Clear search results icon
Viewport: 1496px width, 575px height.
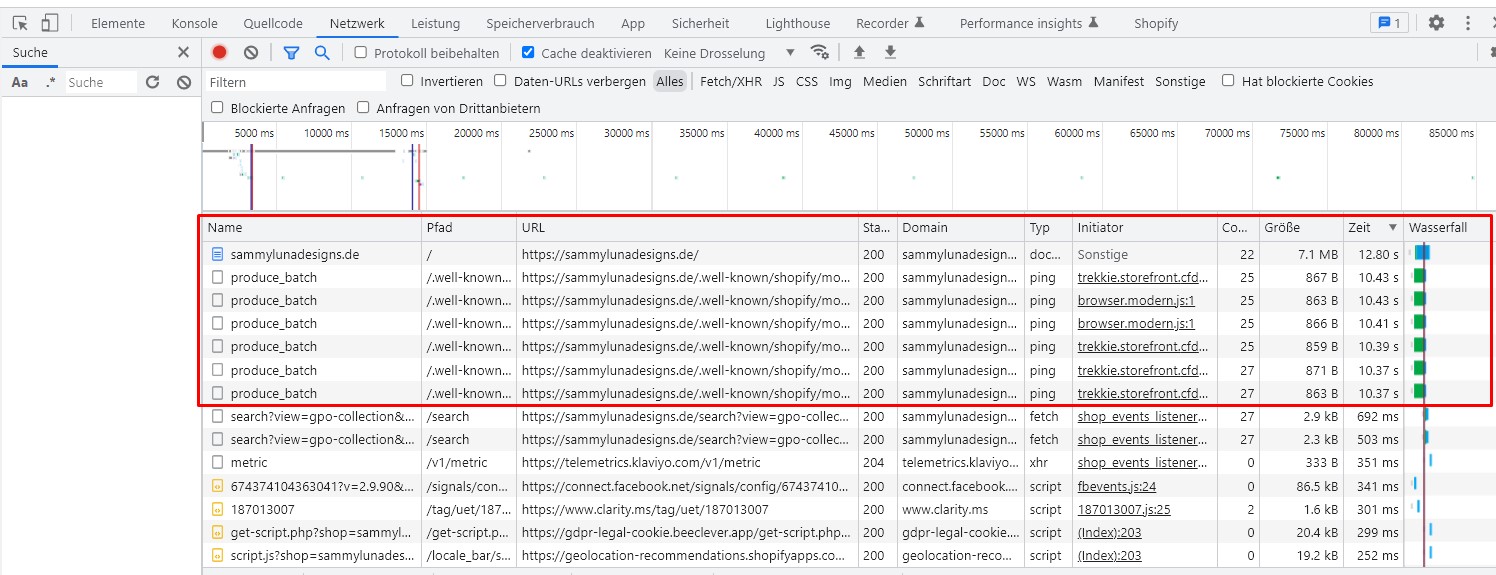click(x=184, y=82)
